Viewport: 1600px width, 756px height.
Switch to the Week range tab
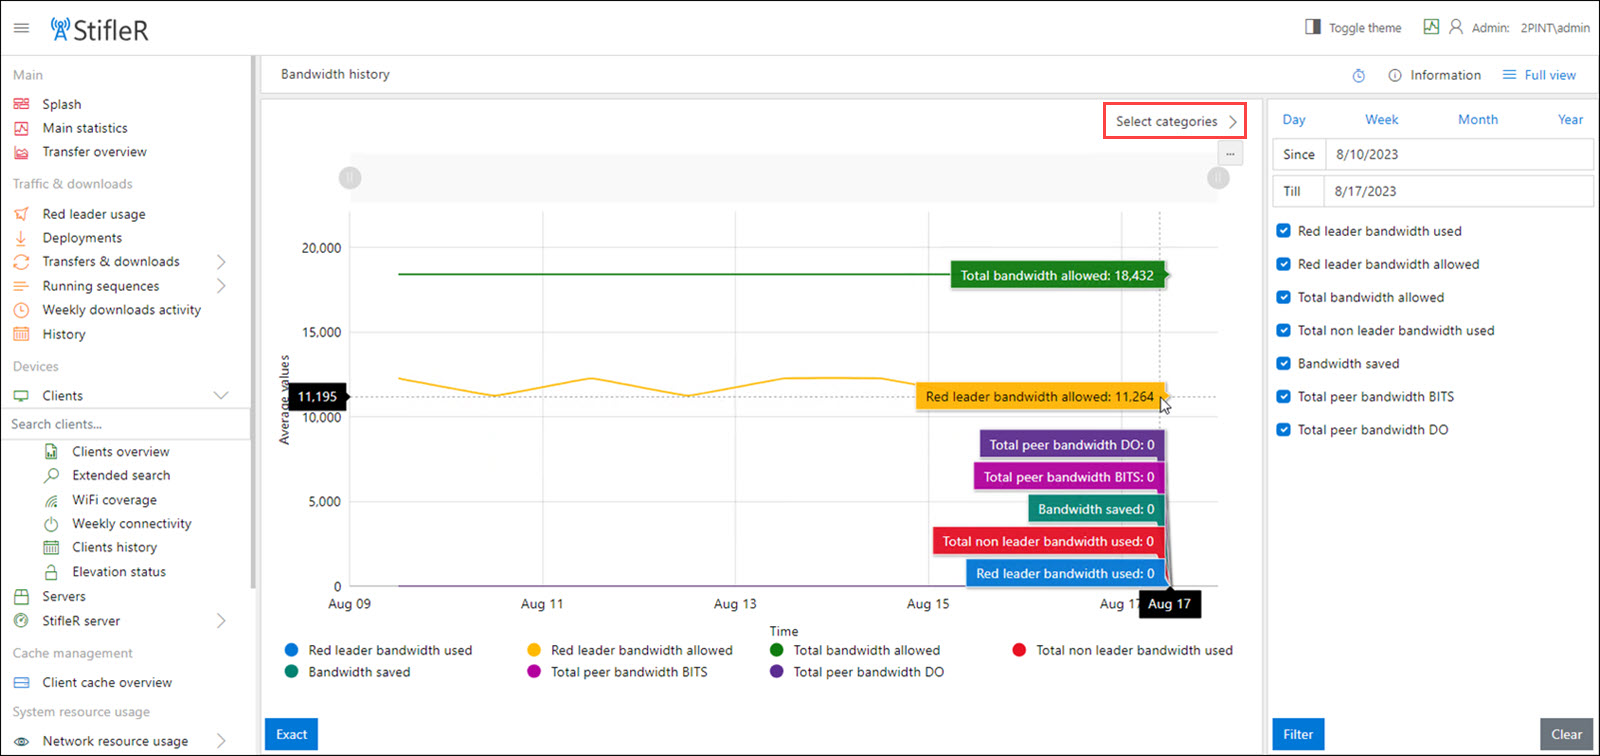[x=1381, y=119]
